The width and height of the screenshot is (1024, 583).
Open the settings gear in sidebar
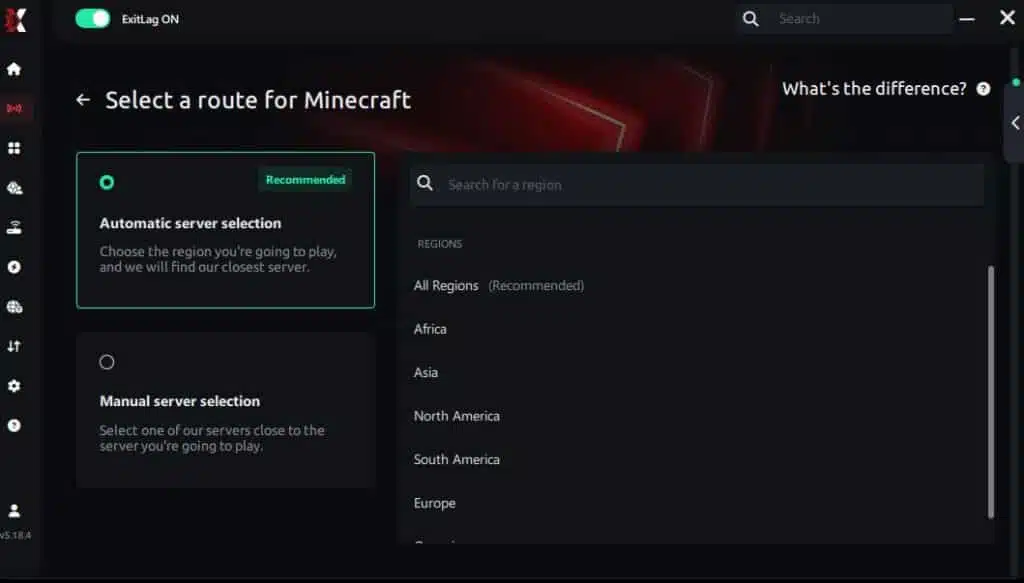14,386
